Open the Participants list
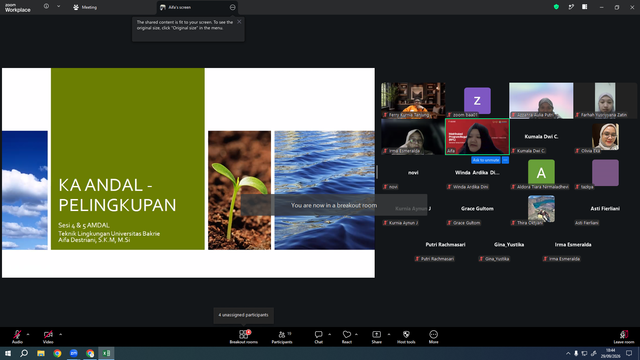This screenshot has height=360, width=640. point(282,336)
